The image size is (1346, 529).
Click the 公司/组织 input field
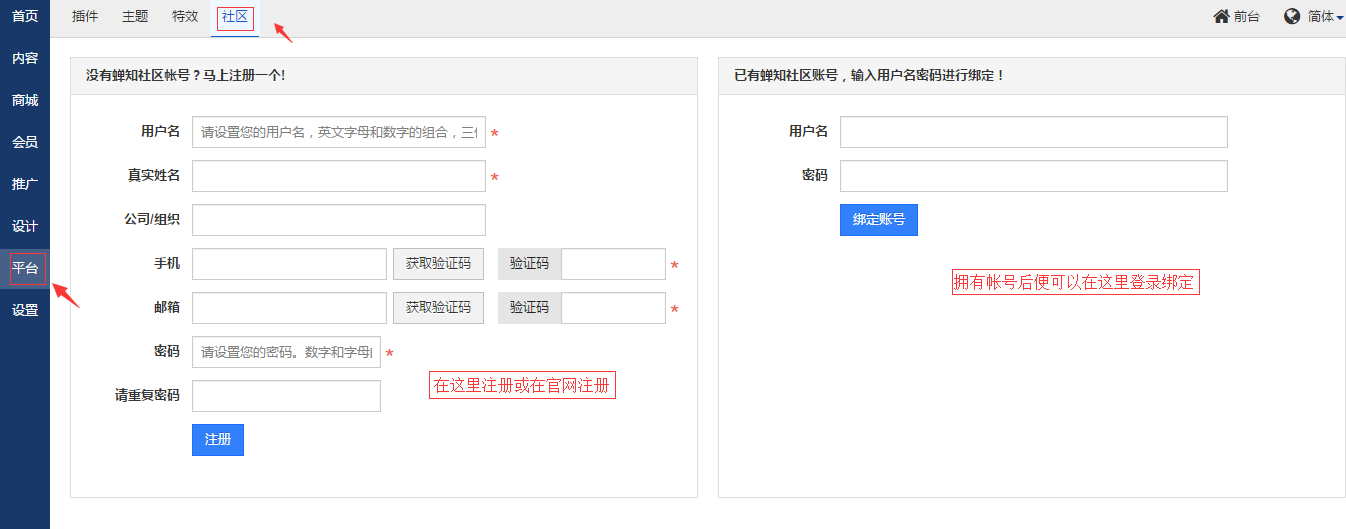[x=338, y=220]
